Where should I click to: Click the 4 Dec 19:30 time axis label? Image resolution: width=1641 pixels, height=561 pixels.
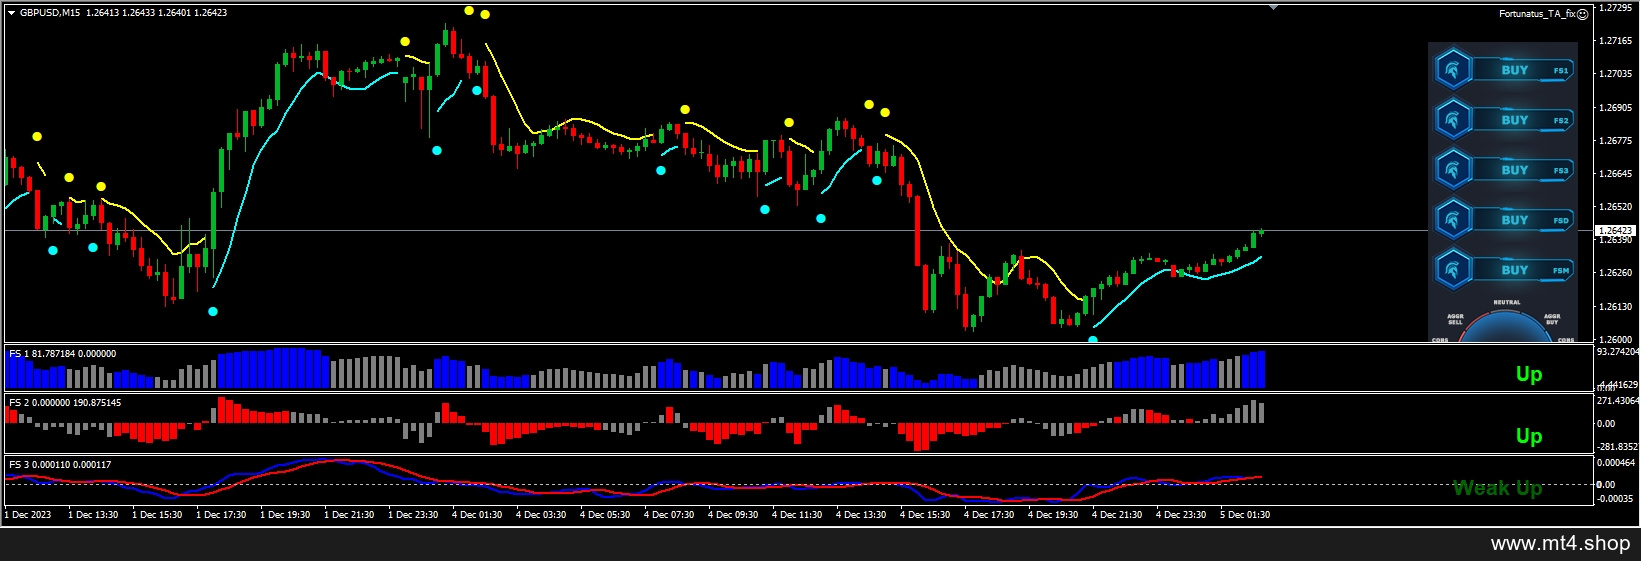coord(1053,515)
